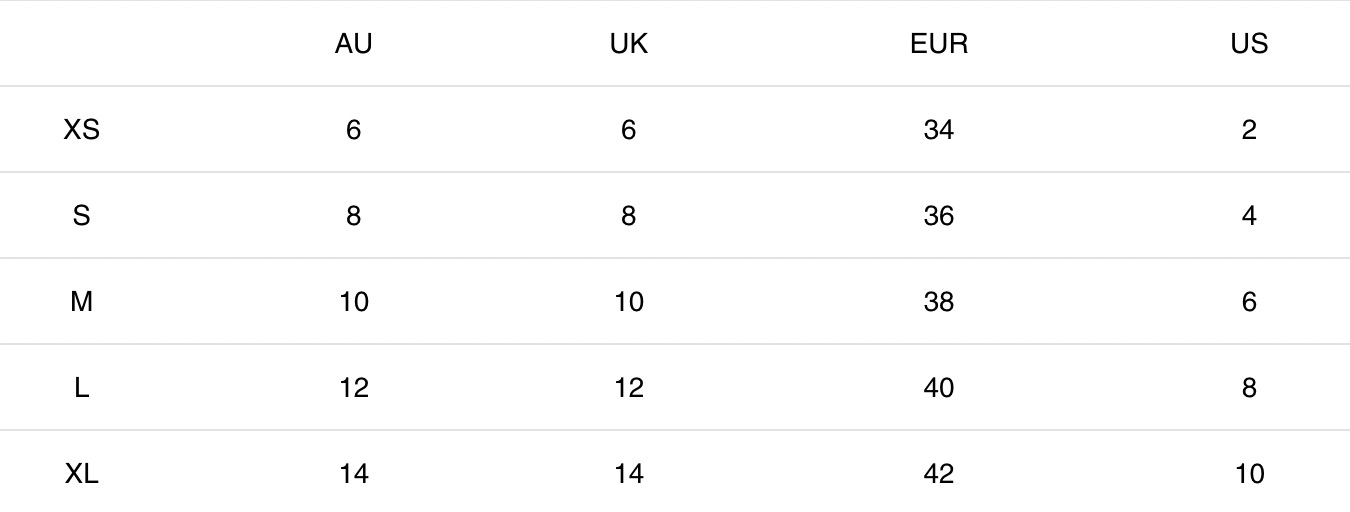Screen dimensions: 1350x512
Task: Select US value 10 in XL row
Action: tap(1249, 474)
